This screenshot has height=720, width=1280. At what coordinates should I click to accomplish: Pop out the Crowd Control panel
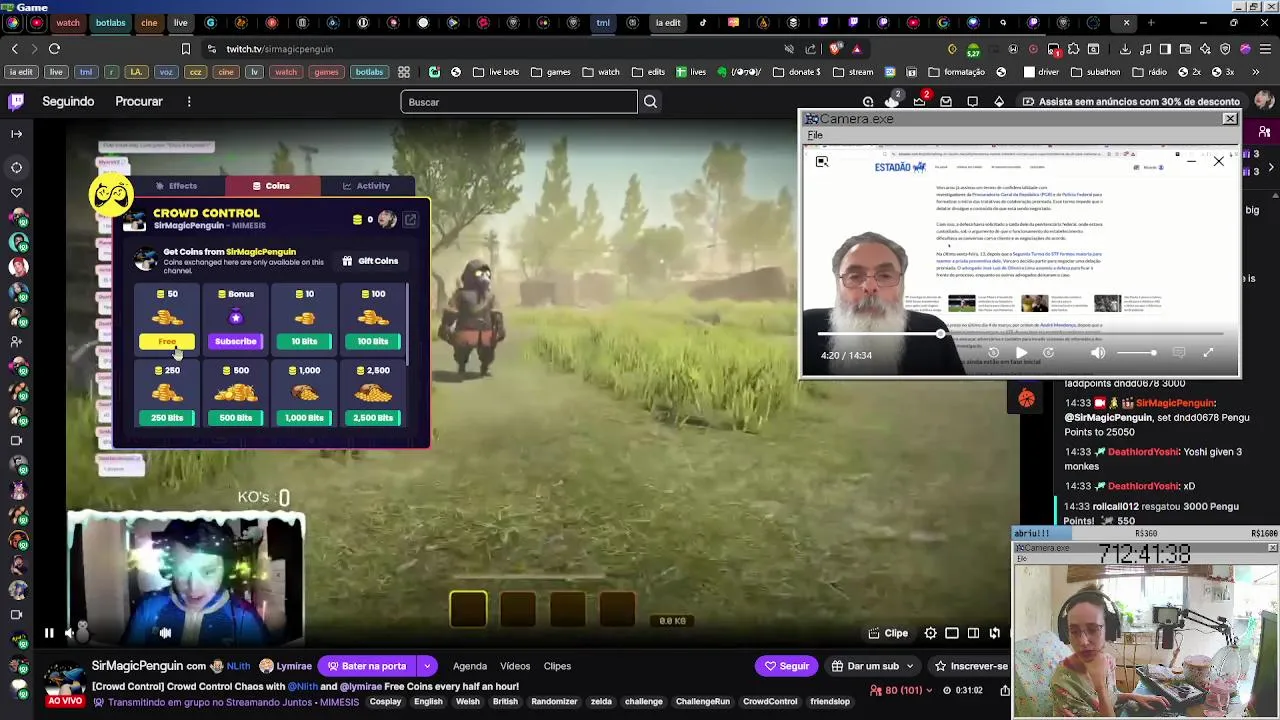point(410,220)
